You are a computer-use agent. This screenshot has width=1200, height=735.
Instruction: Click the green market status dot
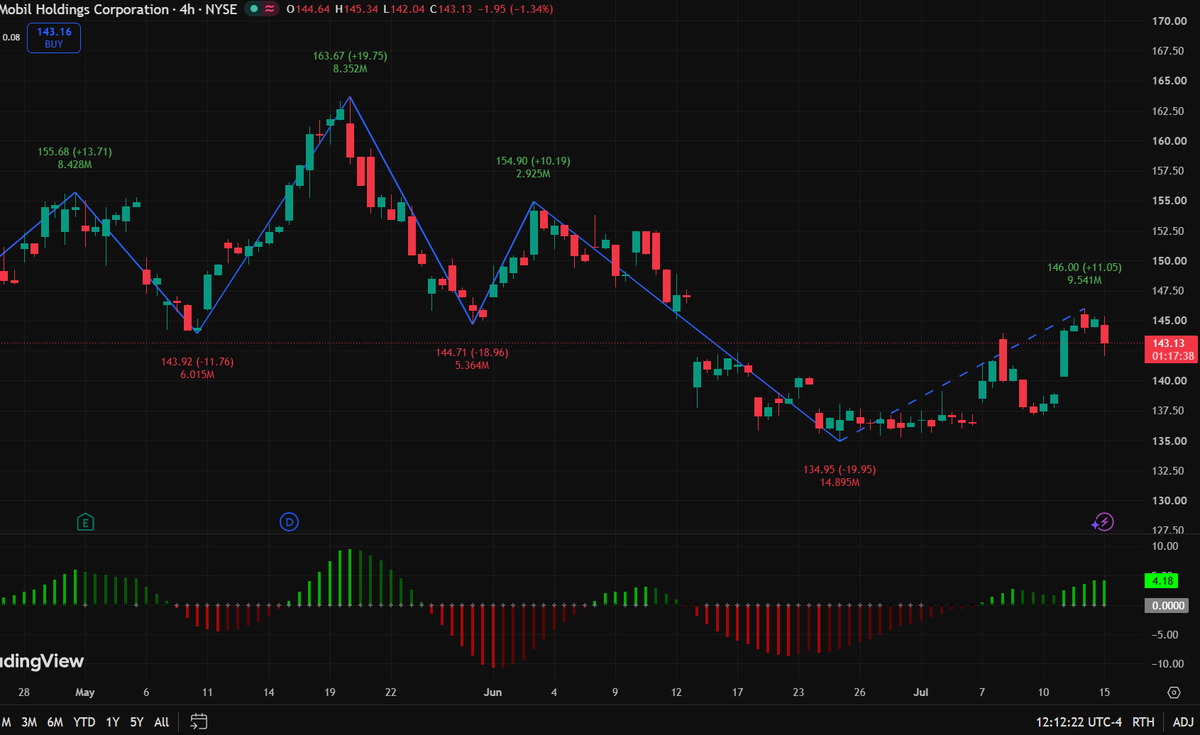(x=254, y=9)
